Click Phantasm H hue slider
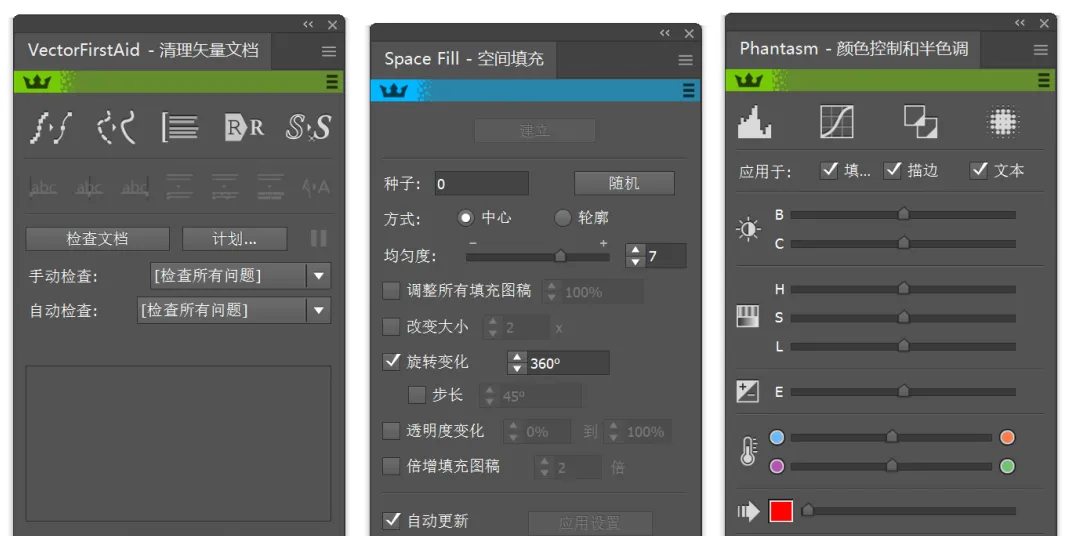 [x=903, y=289]
